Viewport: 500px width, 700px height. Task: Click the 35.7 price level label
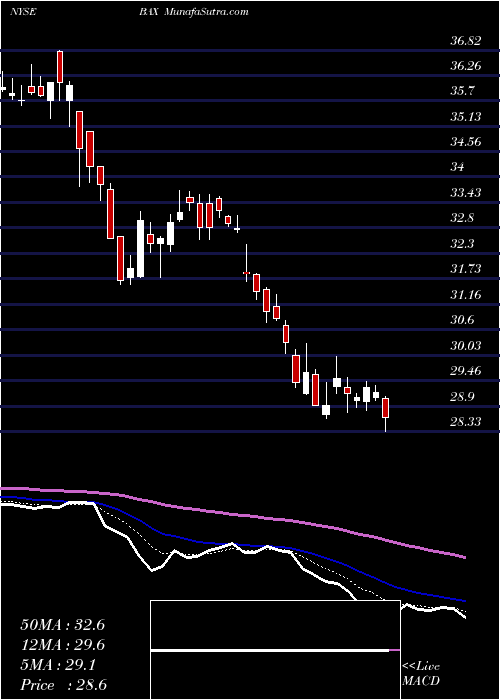(x=462, y=92)
